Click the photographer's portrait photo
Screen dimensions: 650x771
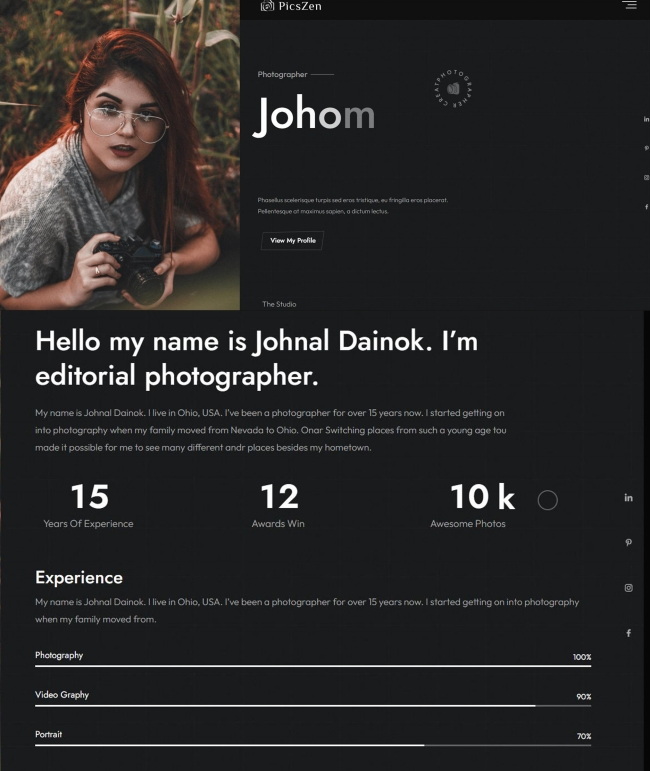119,155
